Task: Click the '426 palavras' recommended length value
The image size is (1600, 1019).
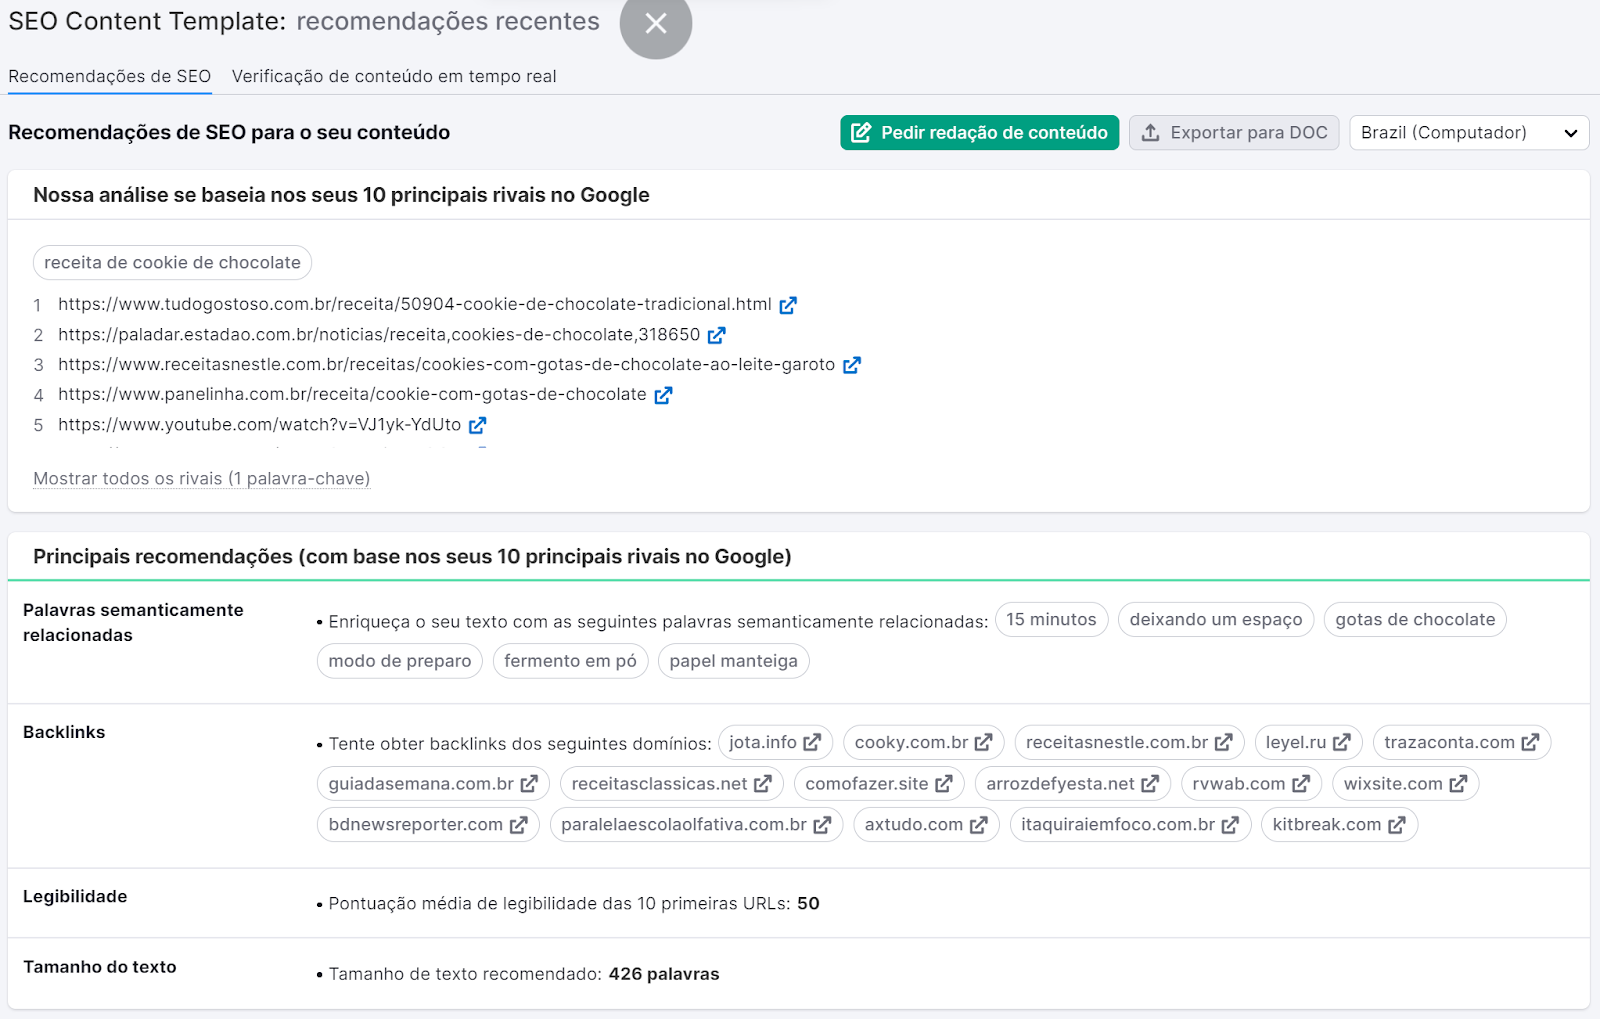Action: click(664, 973)
